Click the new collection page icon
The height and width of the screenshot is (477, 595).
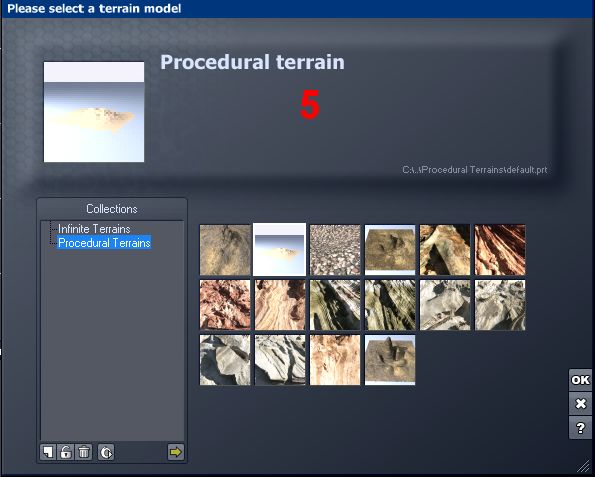pyautogui.click(x=48, y=452)
